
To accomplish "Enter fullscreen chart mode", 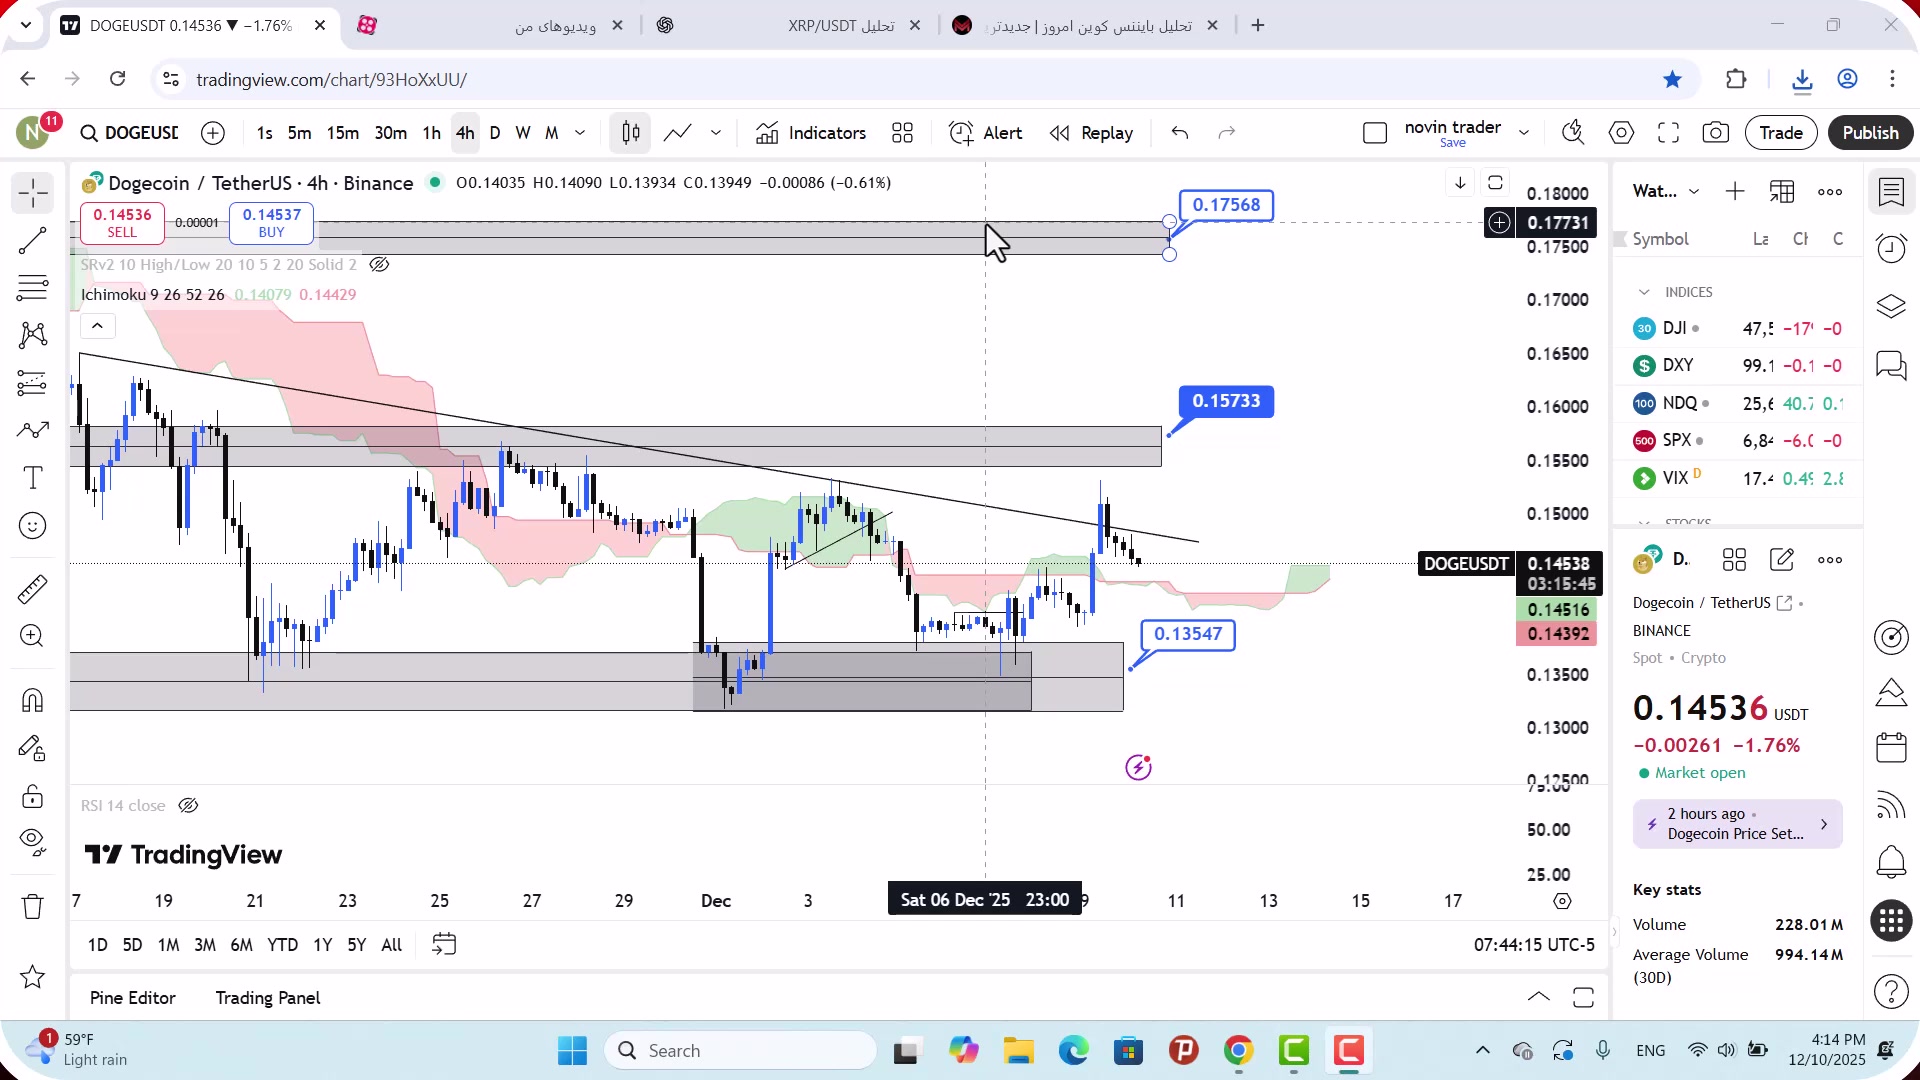I will click(1668, 133).
